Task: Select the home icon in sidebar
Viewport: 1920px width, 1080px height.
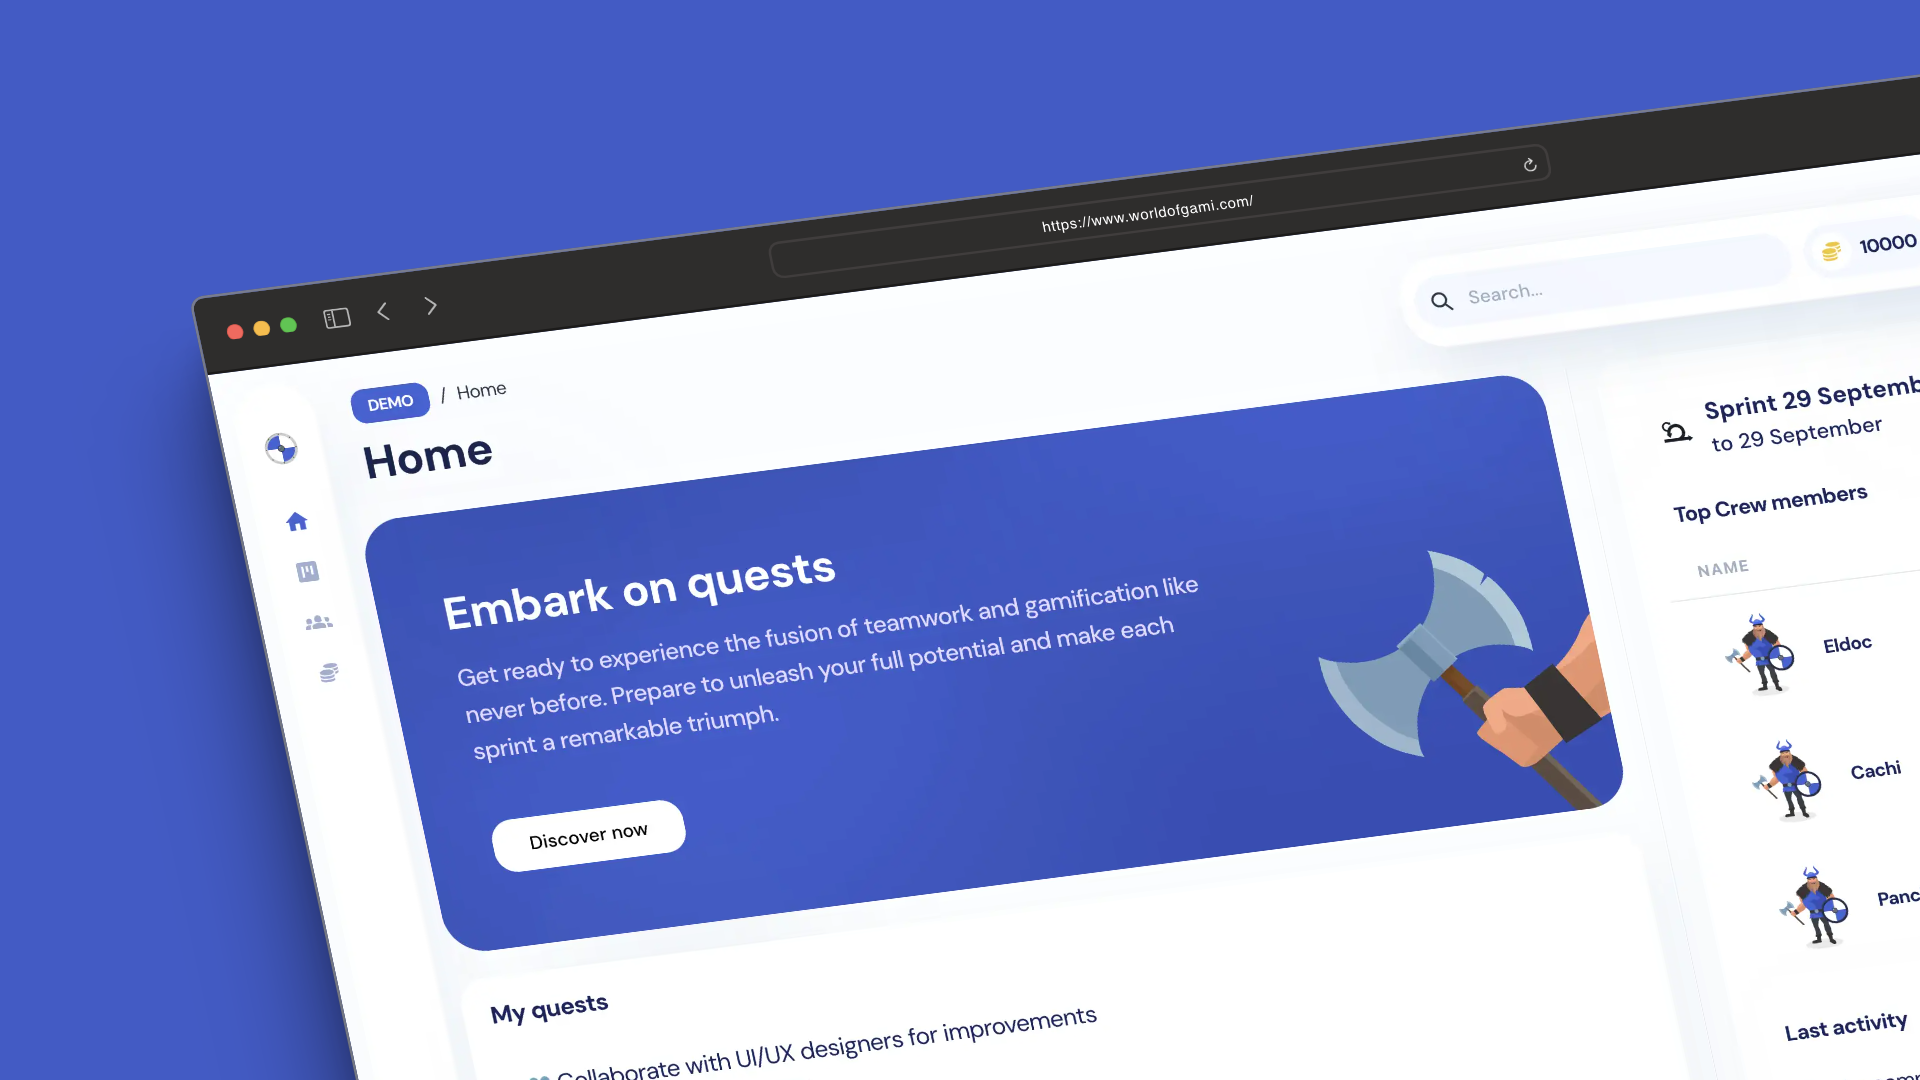Action: click(x=295, y=521)
